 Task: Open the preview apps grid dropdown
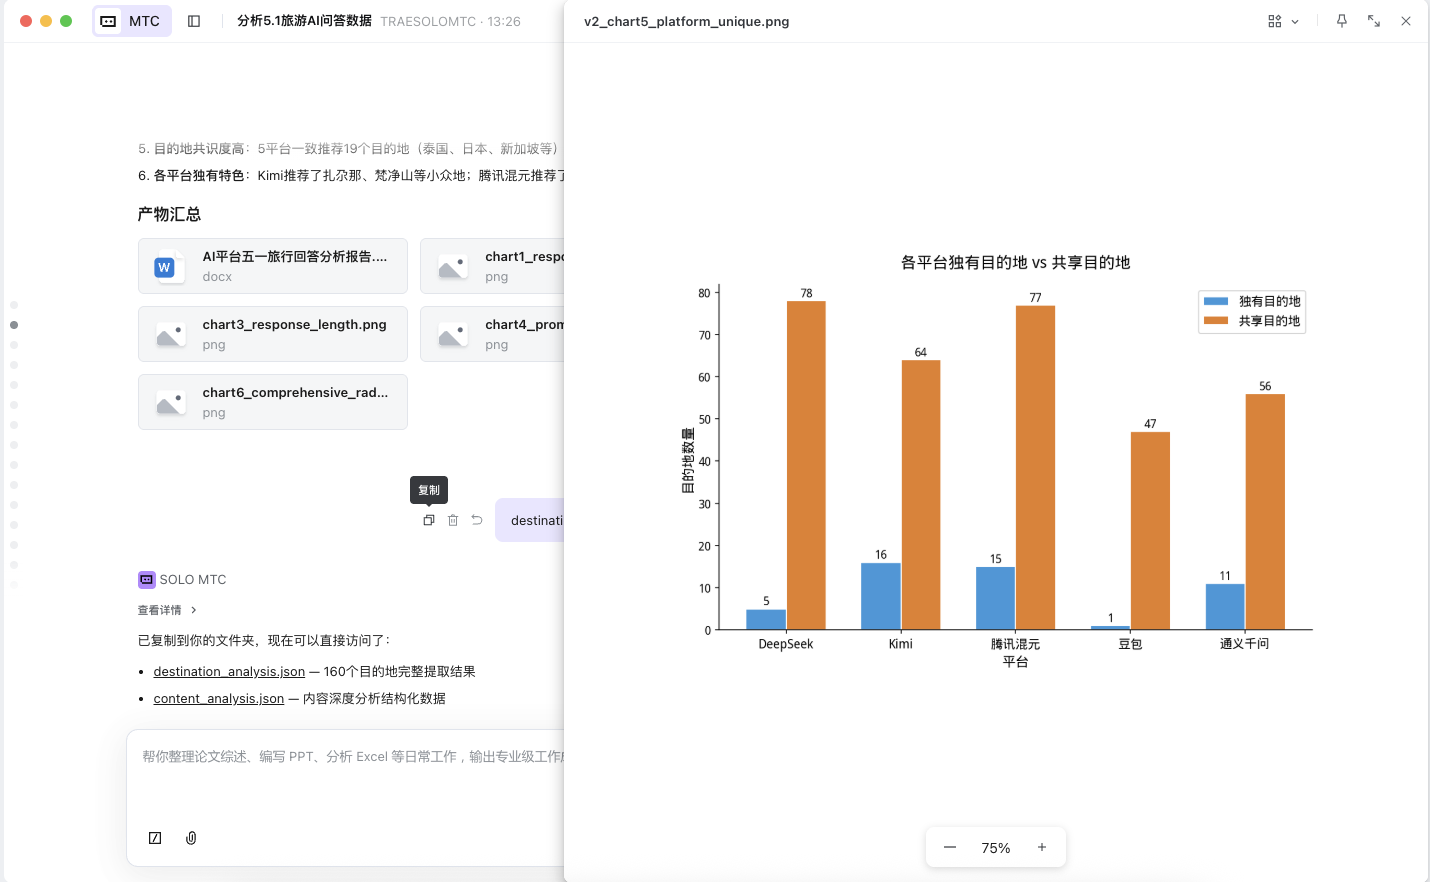1283,21
